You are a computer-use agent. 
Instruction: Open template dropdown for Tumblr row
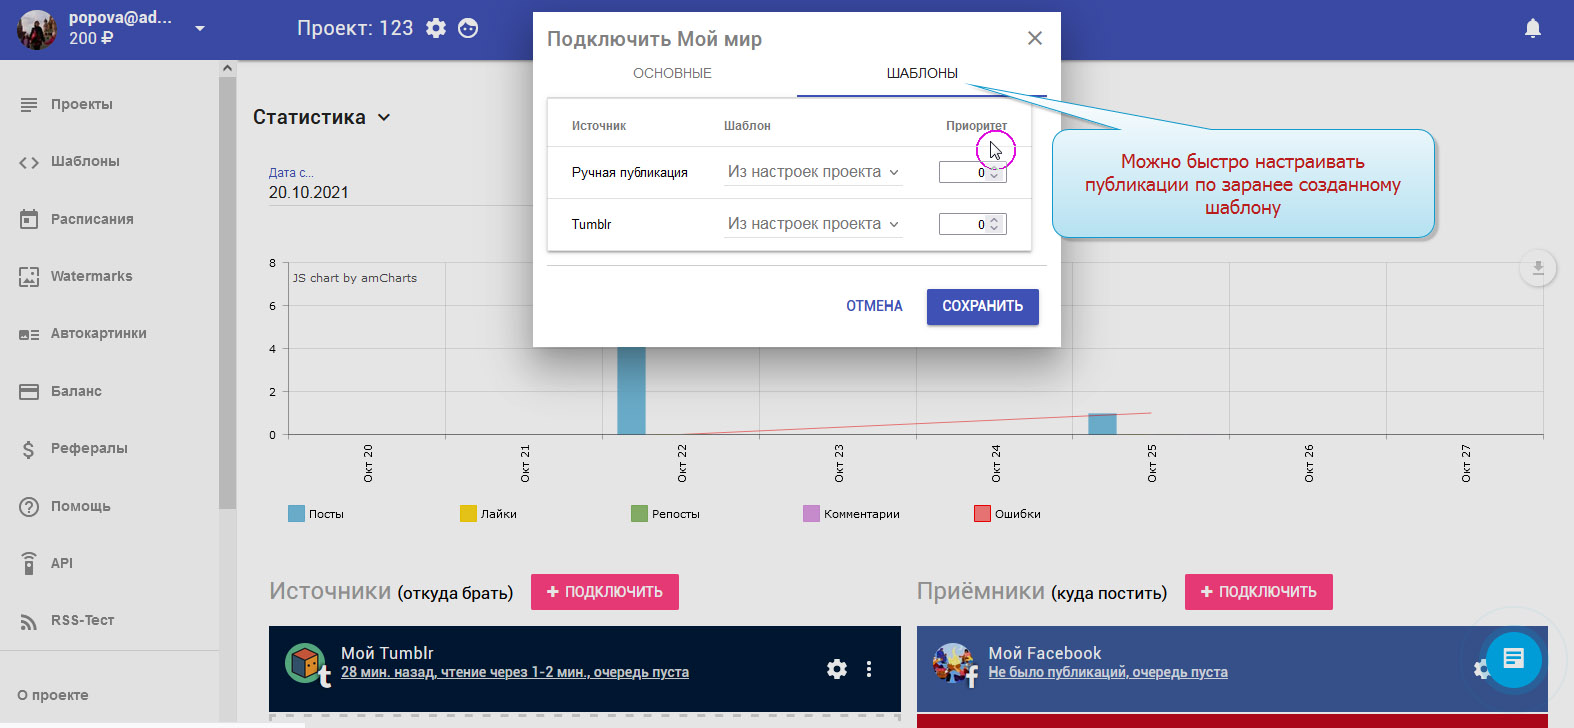point(813,224)
